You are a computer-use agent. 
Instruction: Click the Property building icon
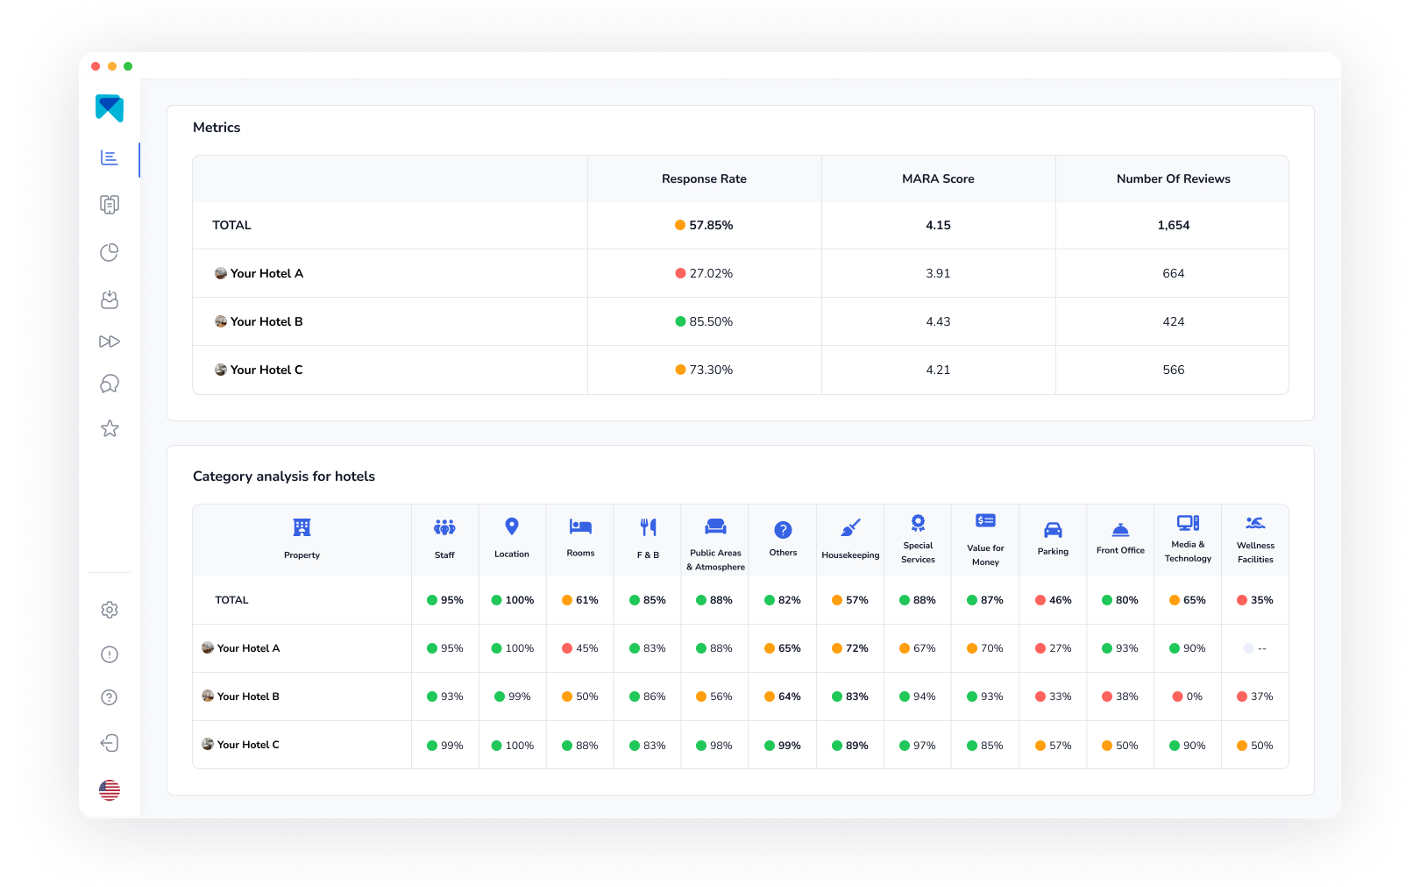(x=302, y=527)
